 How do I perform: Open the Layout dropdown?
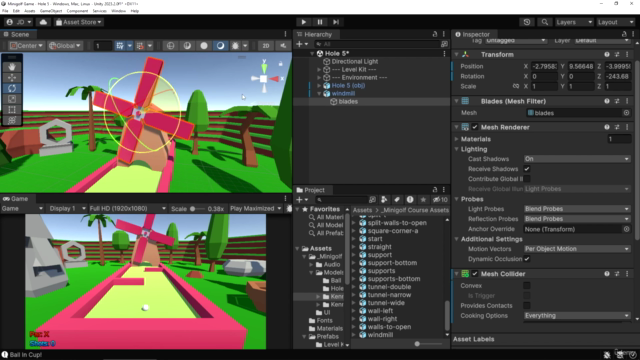tap(616, 22)
